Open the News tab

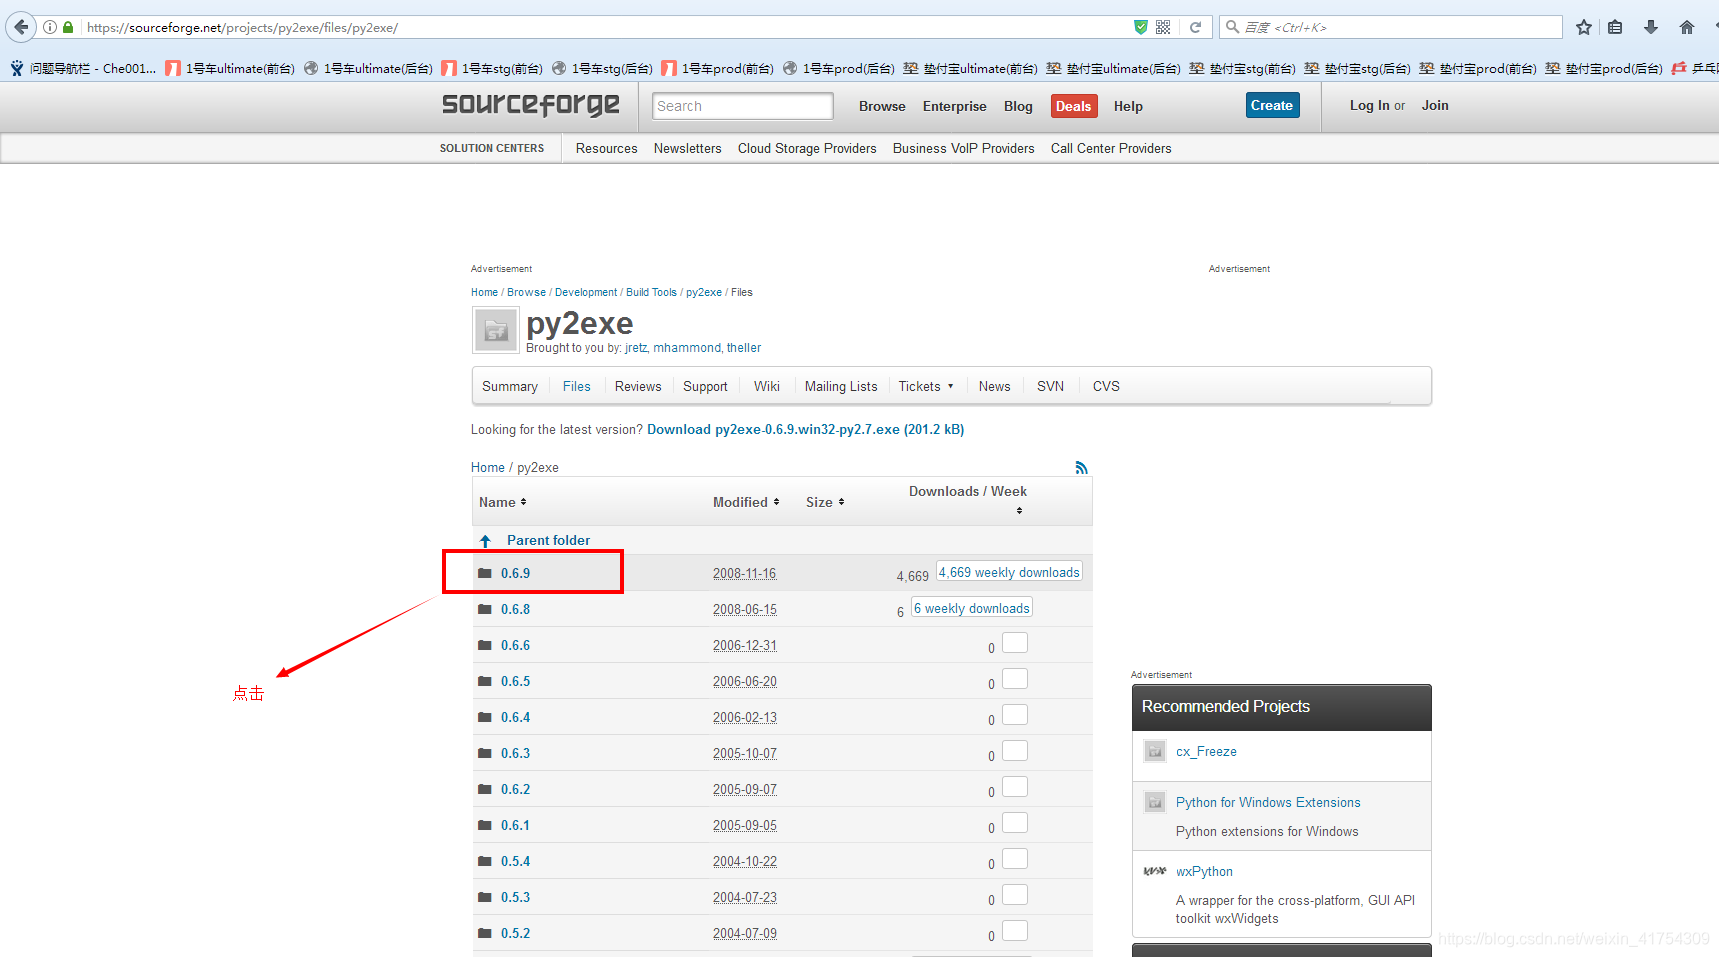click(994, 386)
